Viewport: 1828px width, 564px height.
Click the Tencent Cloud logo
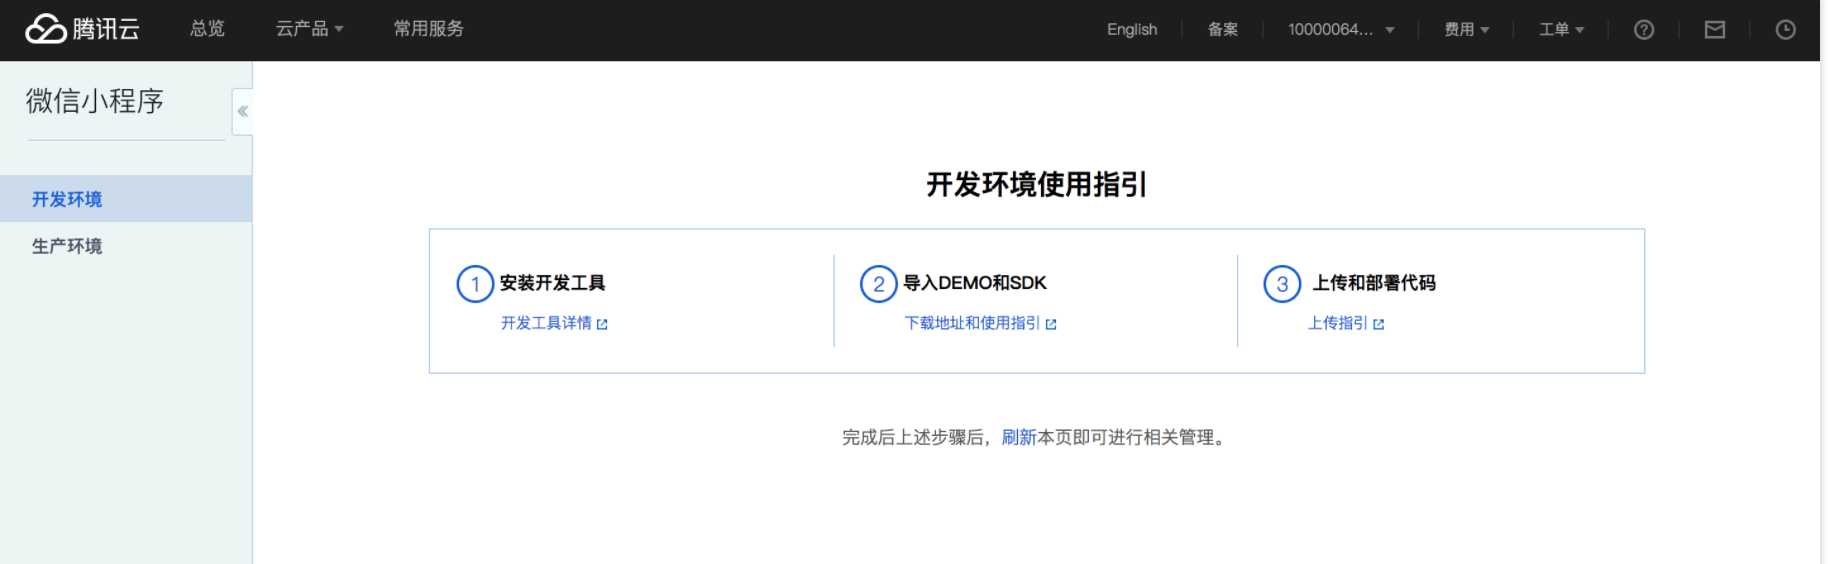click(x=82, y=29)
